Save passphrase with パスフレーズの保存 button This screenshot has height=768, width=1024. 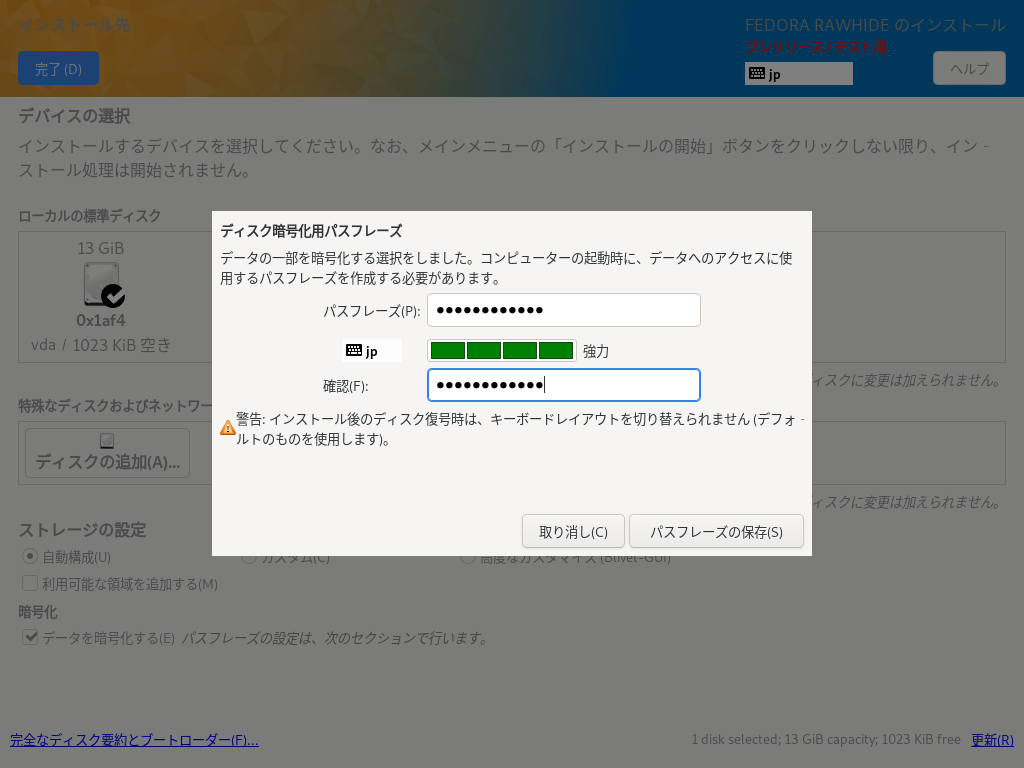click(x=716, y=532)
